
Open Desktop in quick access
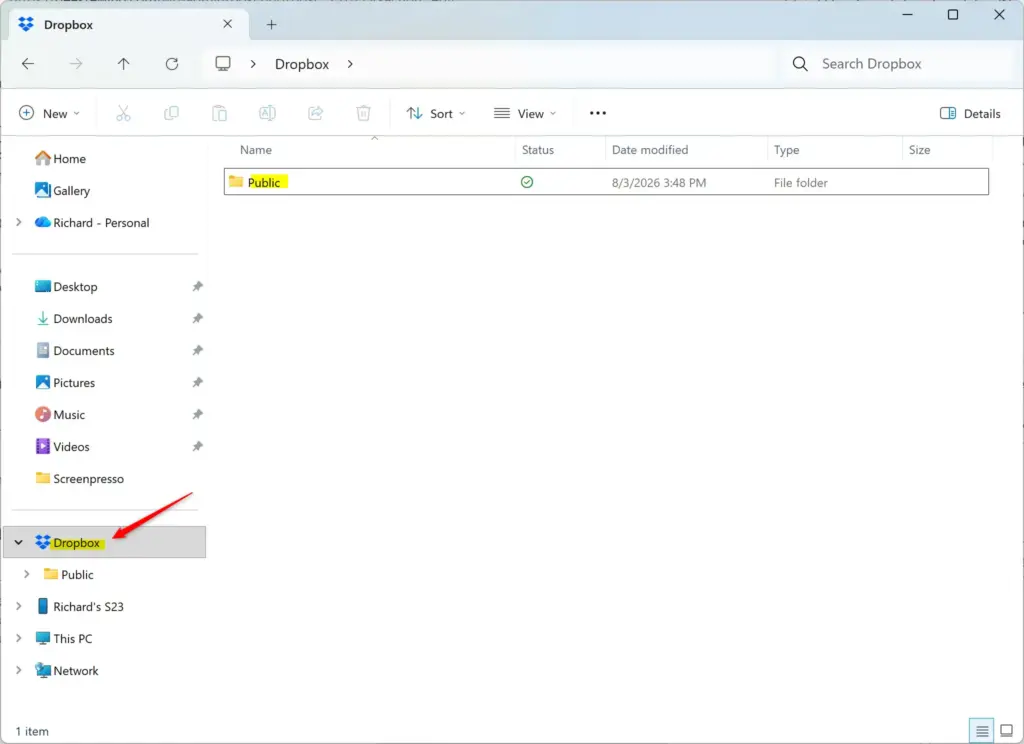coord(66,286)
